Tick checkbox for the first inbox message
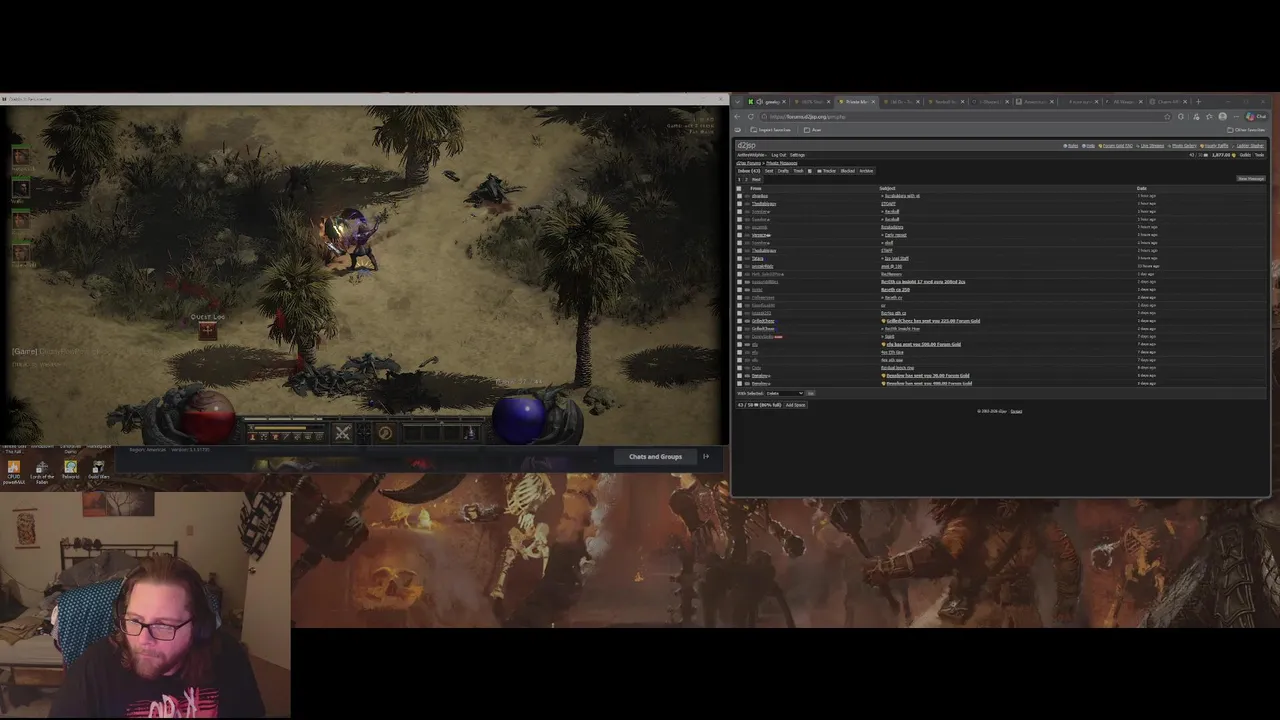 (x=739, y=195)
